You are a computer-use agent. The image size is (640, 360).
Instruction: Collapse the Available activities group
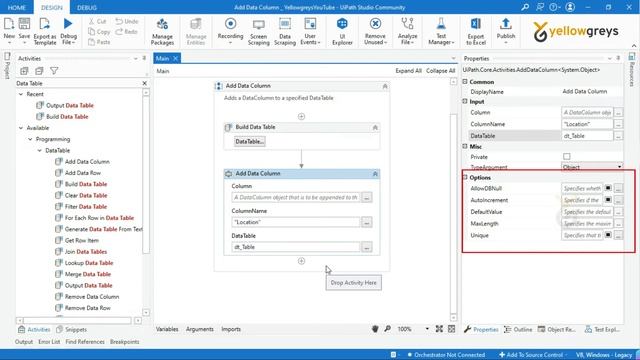click(x=21, y=128)
